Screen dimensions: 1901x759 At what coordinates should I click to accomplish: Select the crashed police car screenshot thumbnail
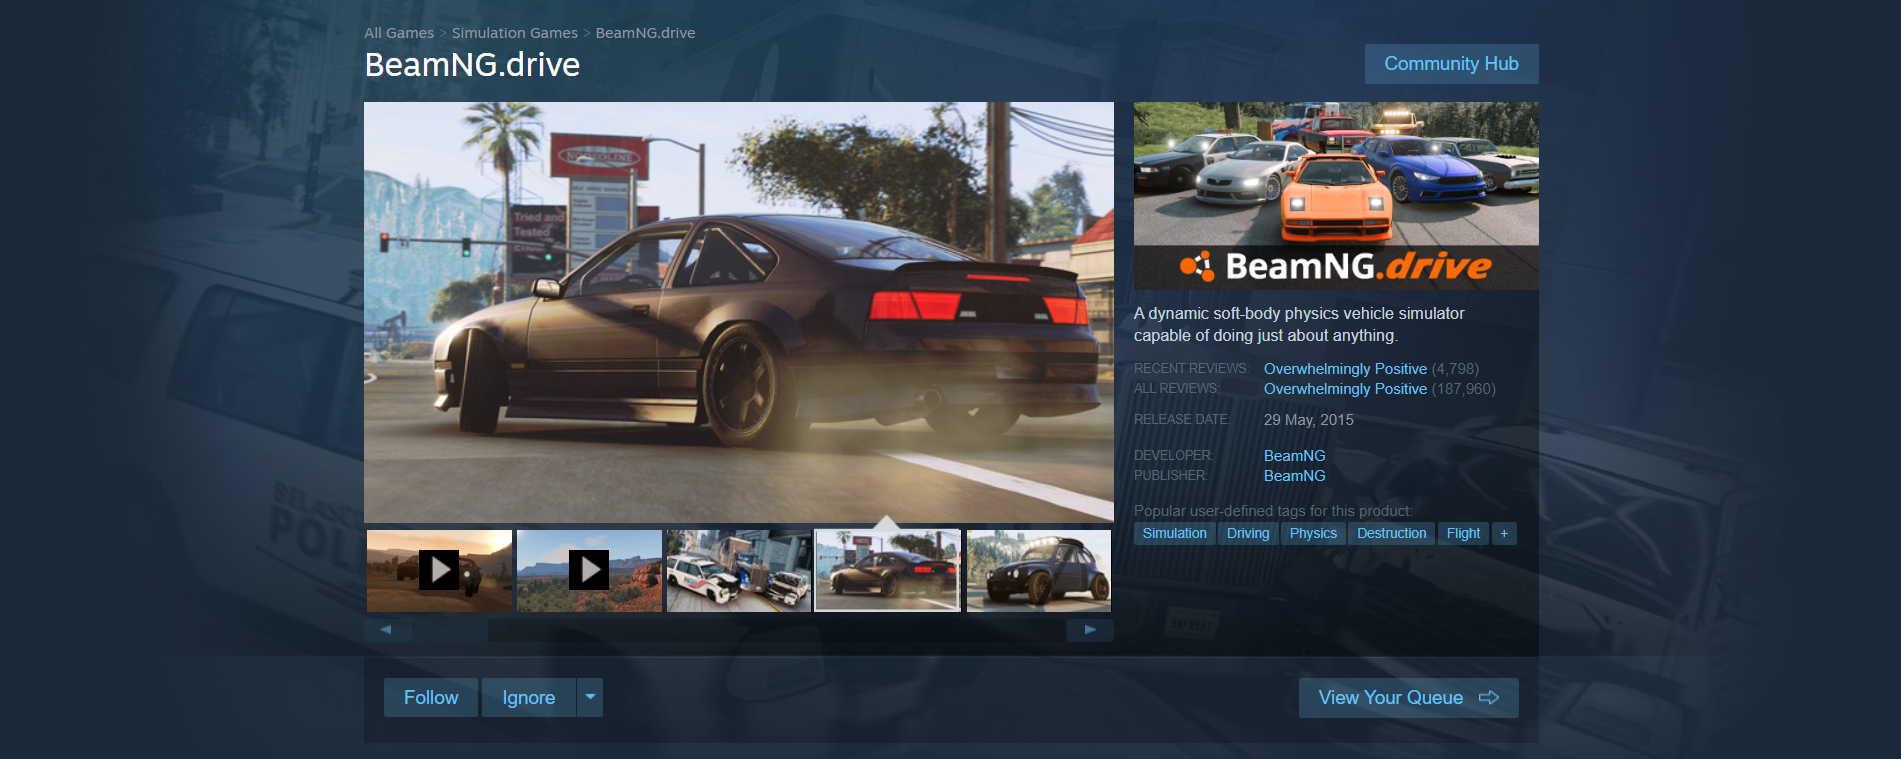click(739, 570)
